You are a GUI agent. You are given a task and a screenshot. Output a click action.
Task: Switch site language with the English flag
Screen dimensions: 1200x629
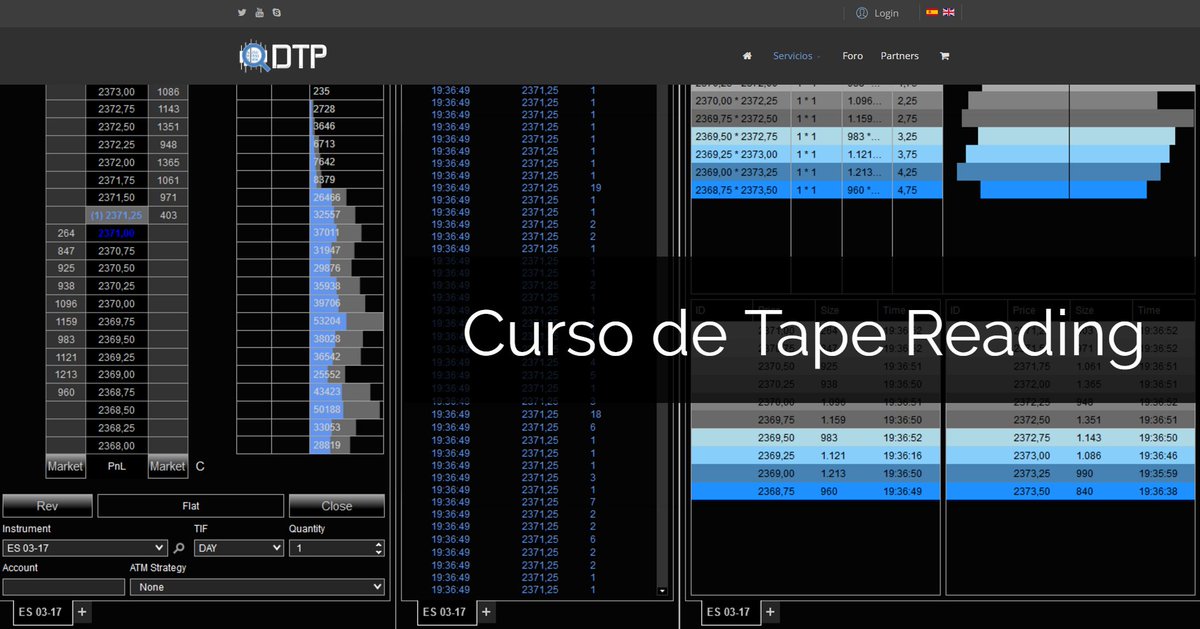pos(948,12)
